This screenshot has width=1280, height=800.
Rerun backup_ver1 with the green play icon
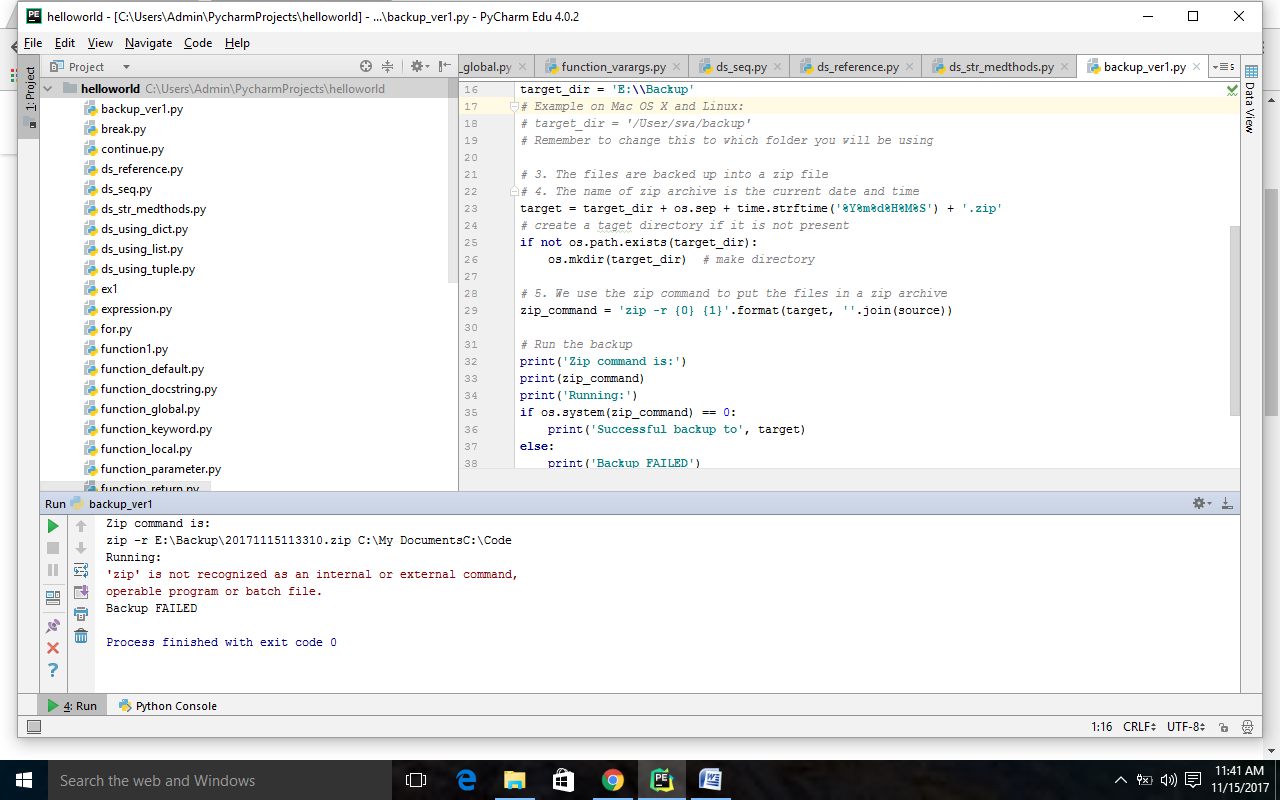53,526
